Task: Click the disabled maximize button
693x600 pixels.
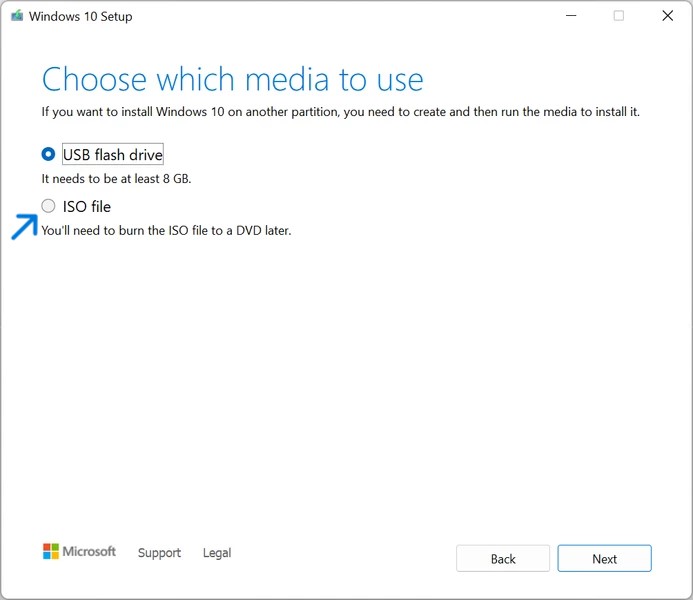Action: tap(619, 16)
